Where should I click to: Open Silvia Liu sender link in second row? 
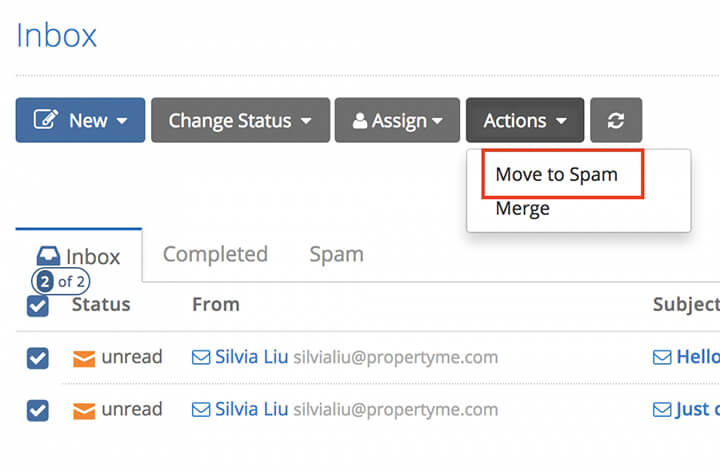(252, 409)
